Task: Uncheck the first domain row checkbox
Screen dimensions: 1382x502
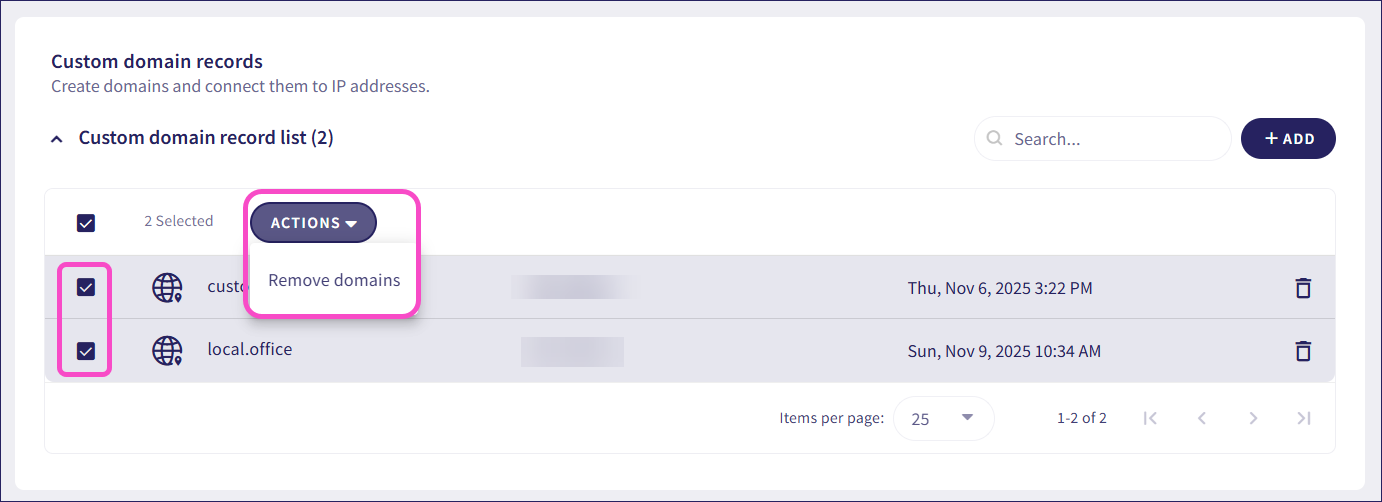Action: tap(86, 288)
